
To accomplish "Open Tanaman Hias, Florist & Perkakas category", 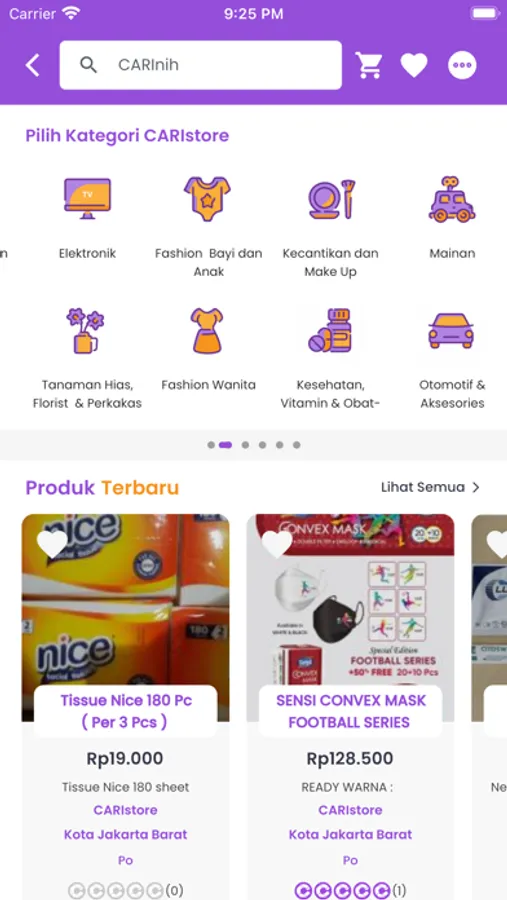I will (x=86, y=331).
